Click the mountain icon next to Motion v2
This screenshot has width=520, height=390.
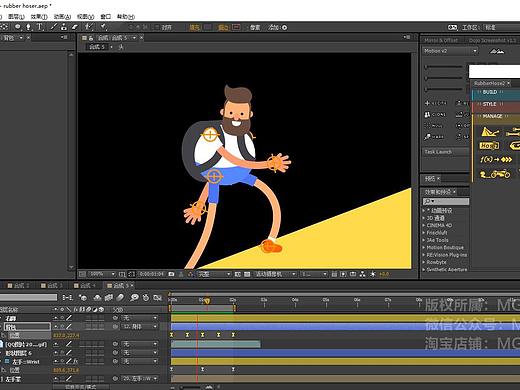click(497, 51)
